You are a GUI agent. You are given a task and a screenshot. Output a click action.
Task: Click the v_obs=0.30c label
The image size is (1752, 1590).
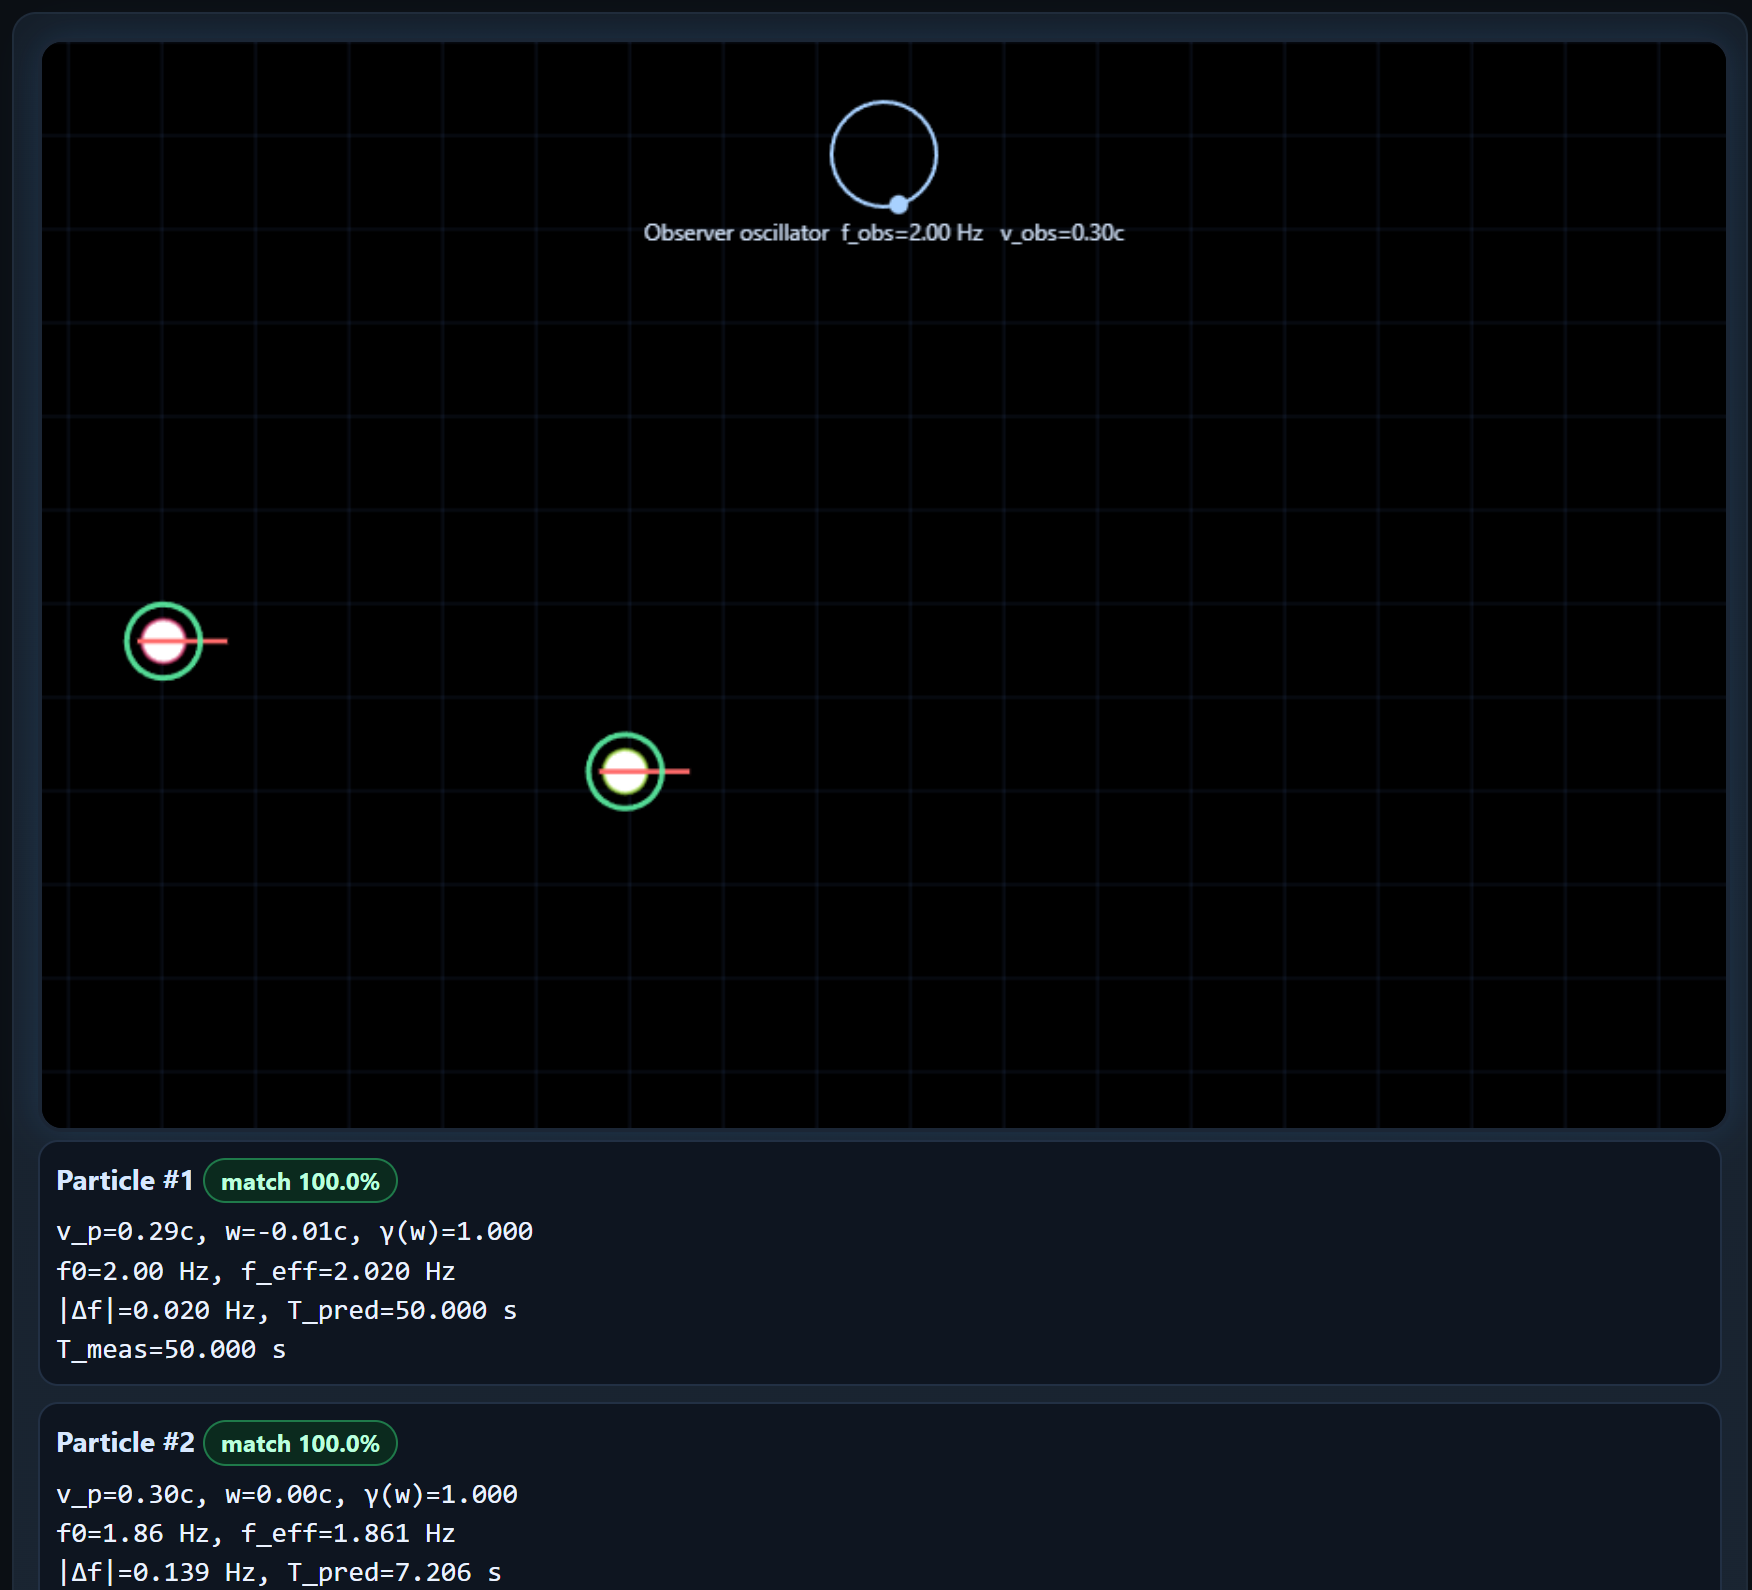1062,232
